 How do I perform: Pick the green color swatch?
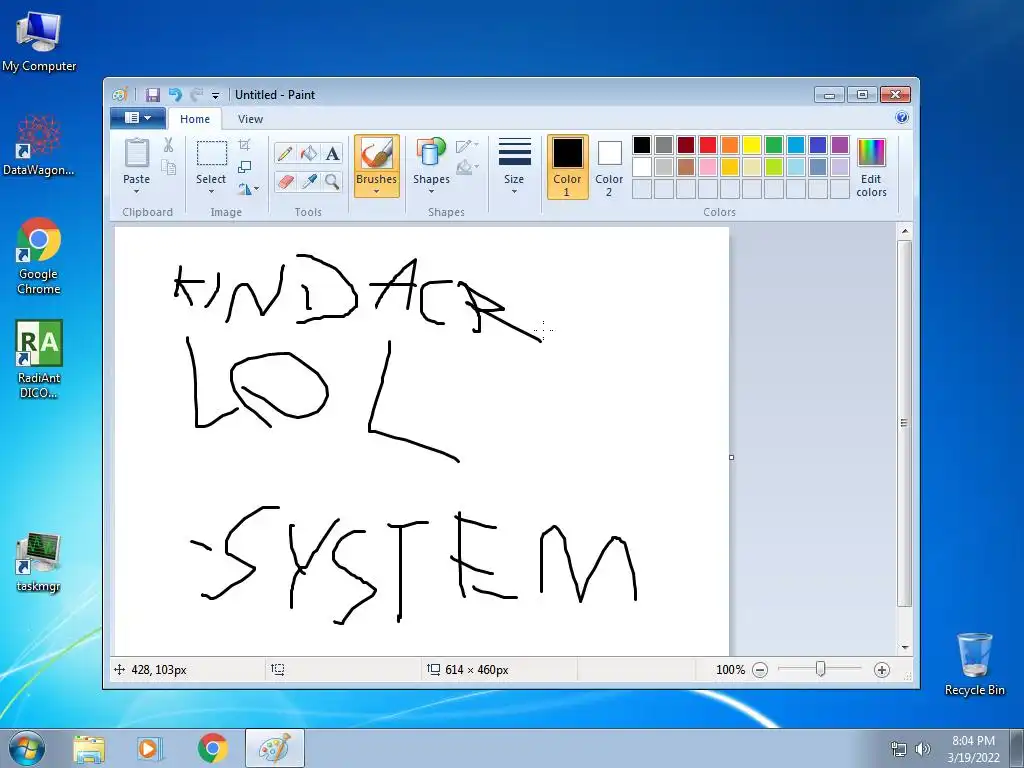tap(774, 145)
